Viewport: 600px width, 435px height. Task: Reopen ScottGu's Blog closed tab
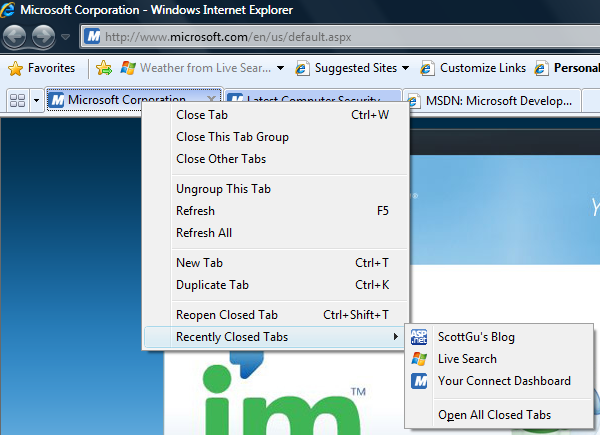[x=499, y=337]
